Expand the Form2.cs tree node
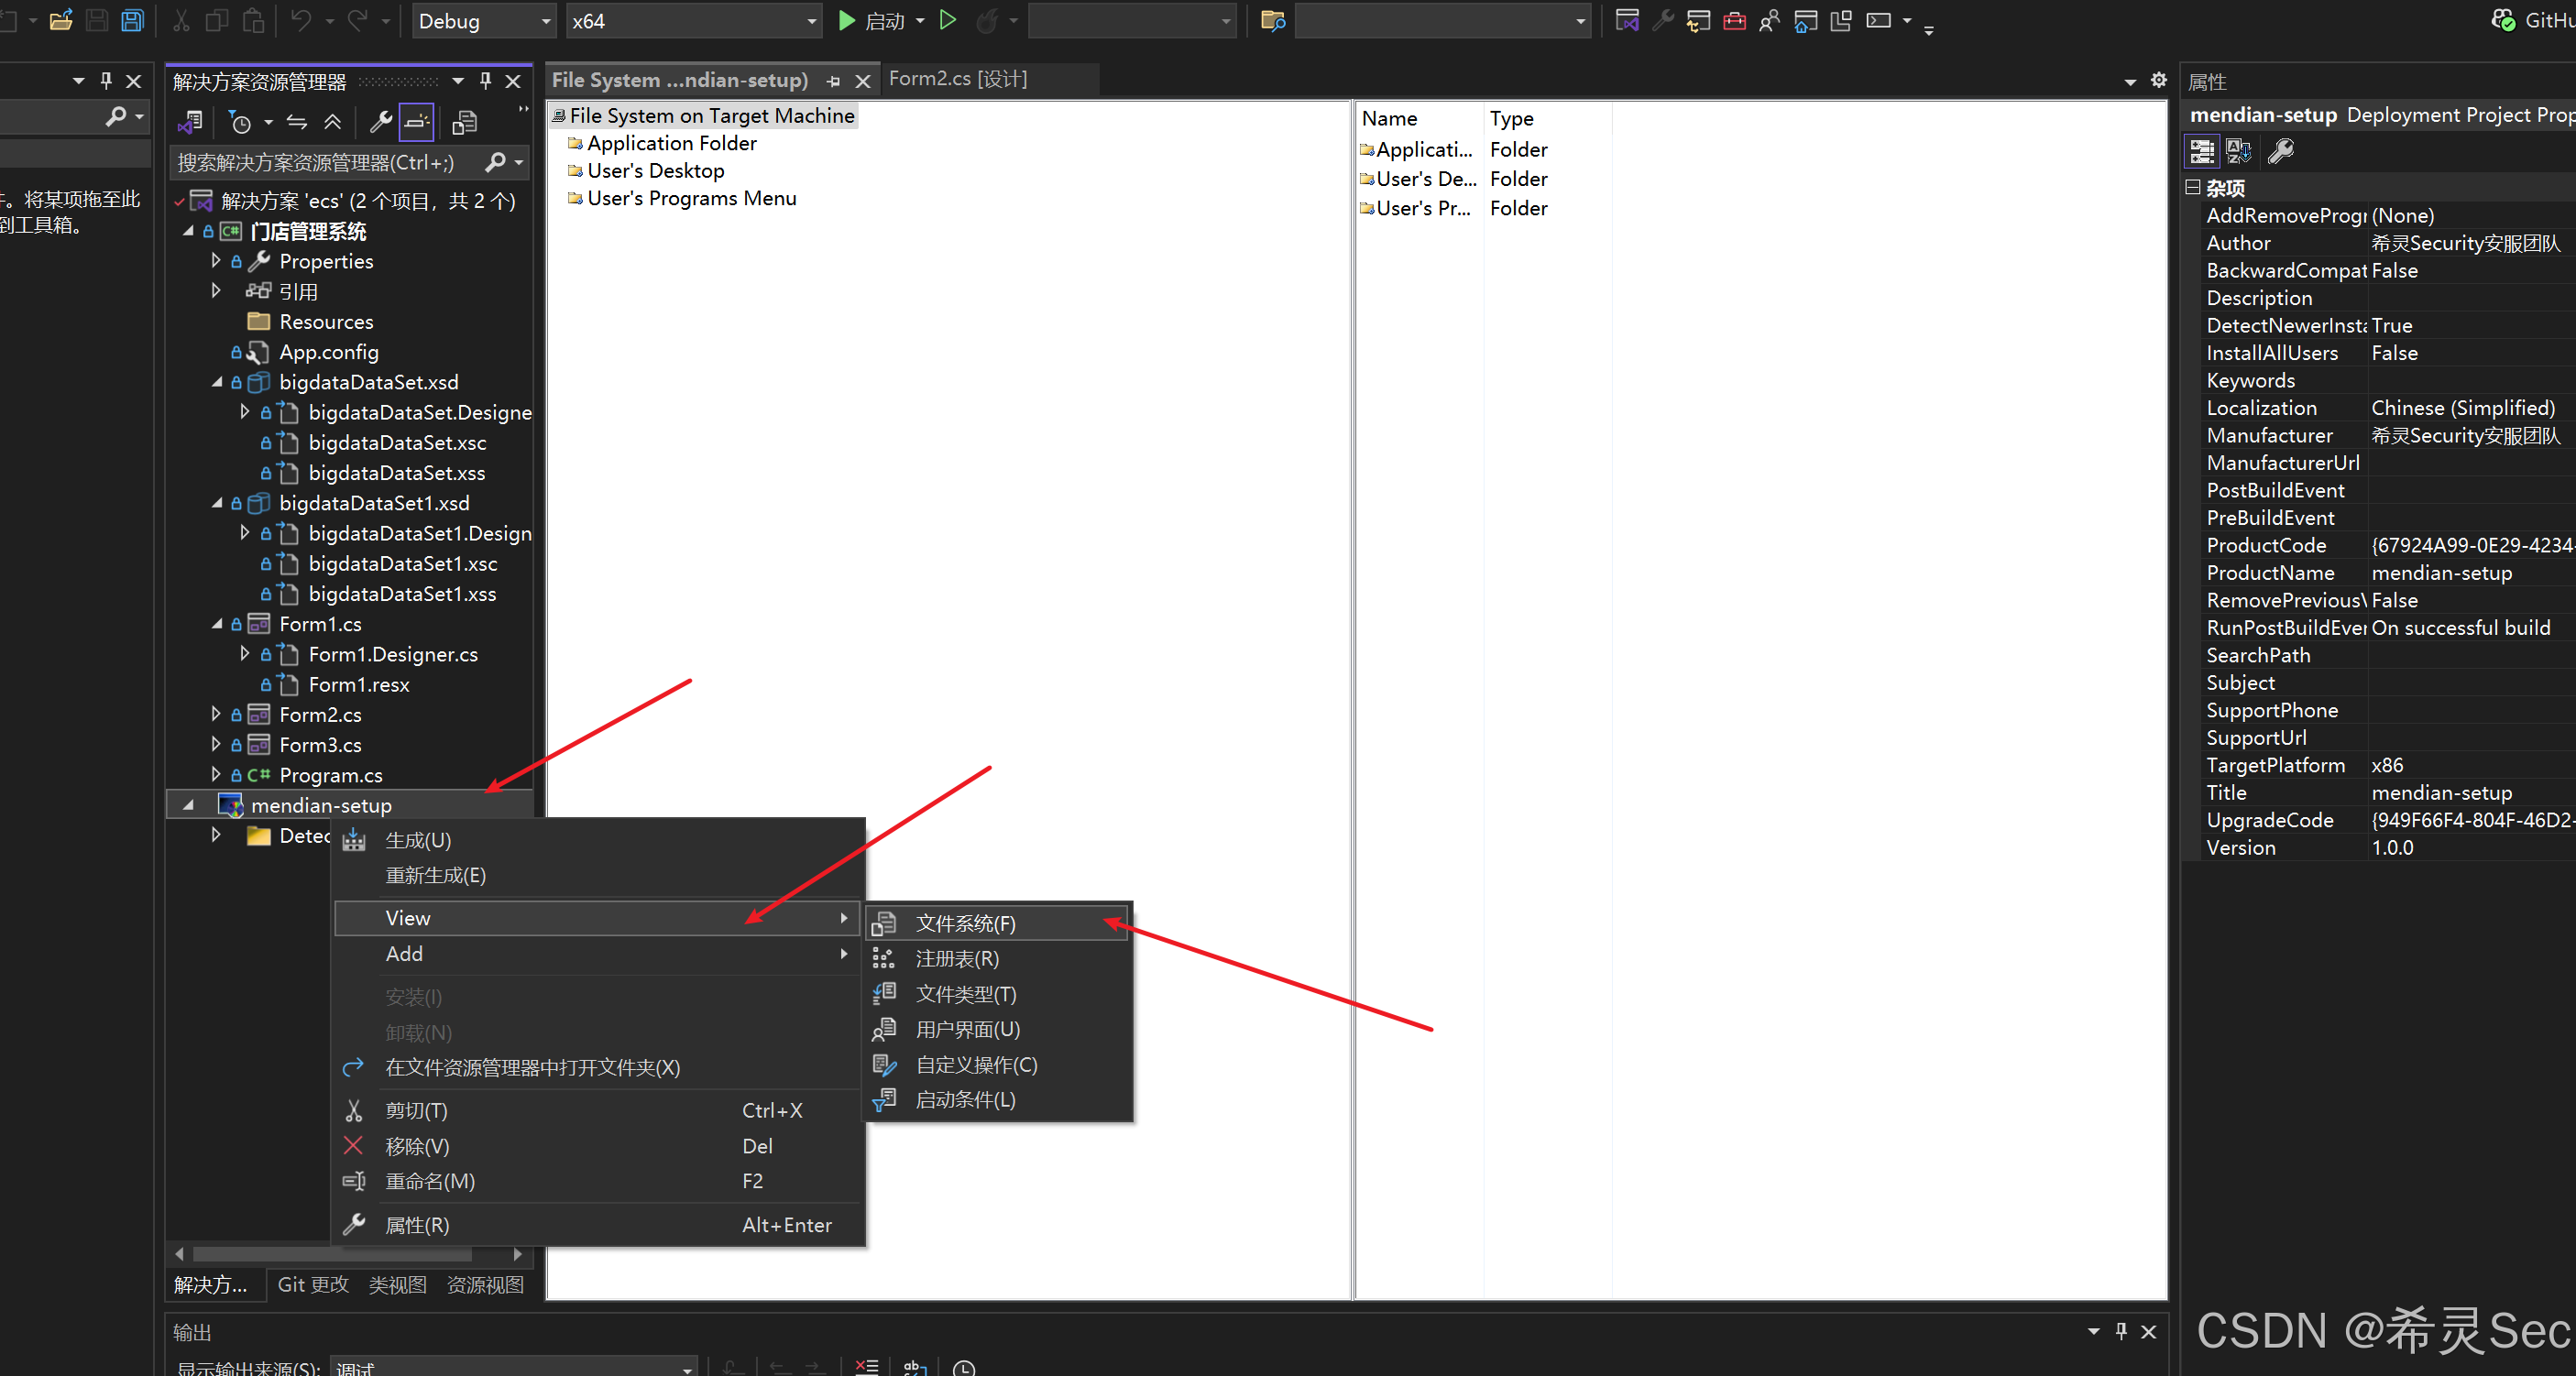This screenshot has height=1376, width=2576. click(216, 714)
